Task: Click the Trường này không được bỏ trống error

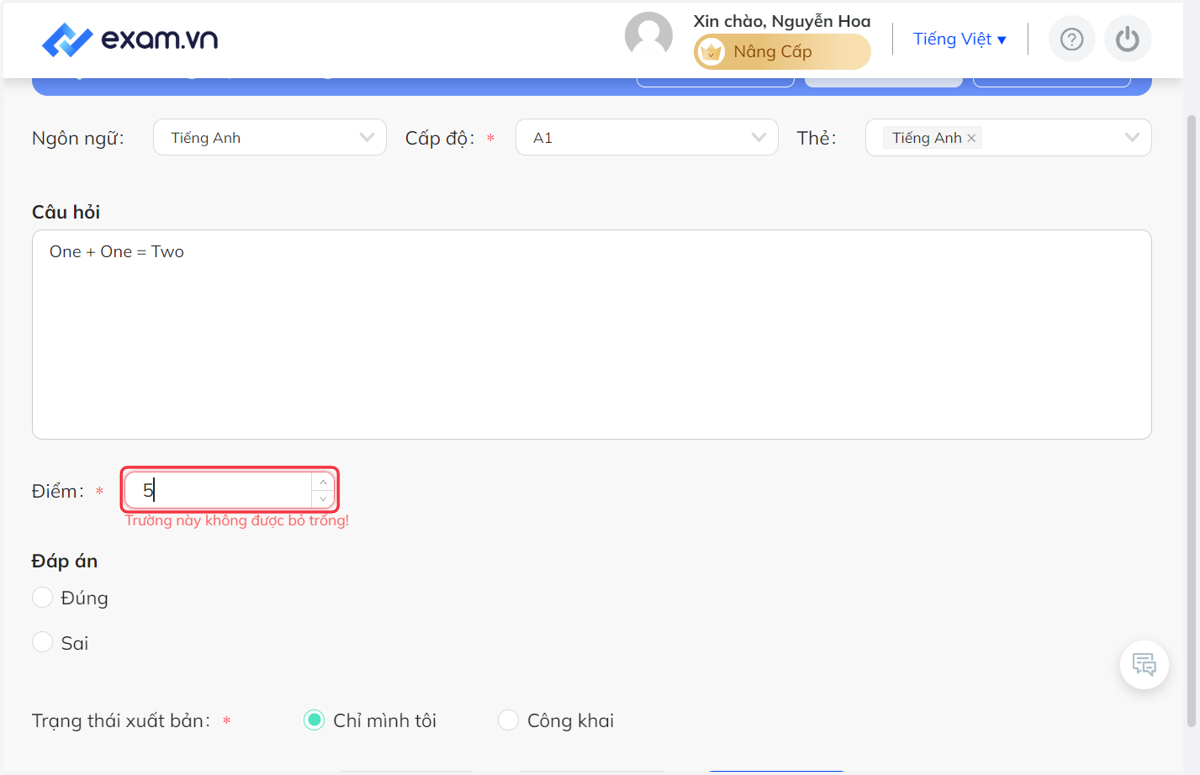Action: tap(237, 521)
